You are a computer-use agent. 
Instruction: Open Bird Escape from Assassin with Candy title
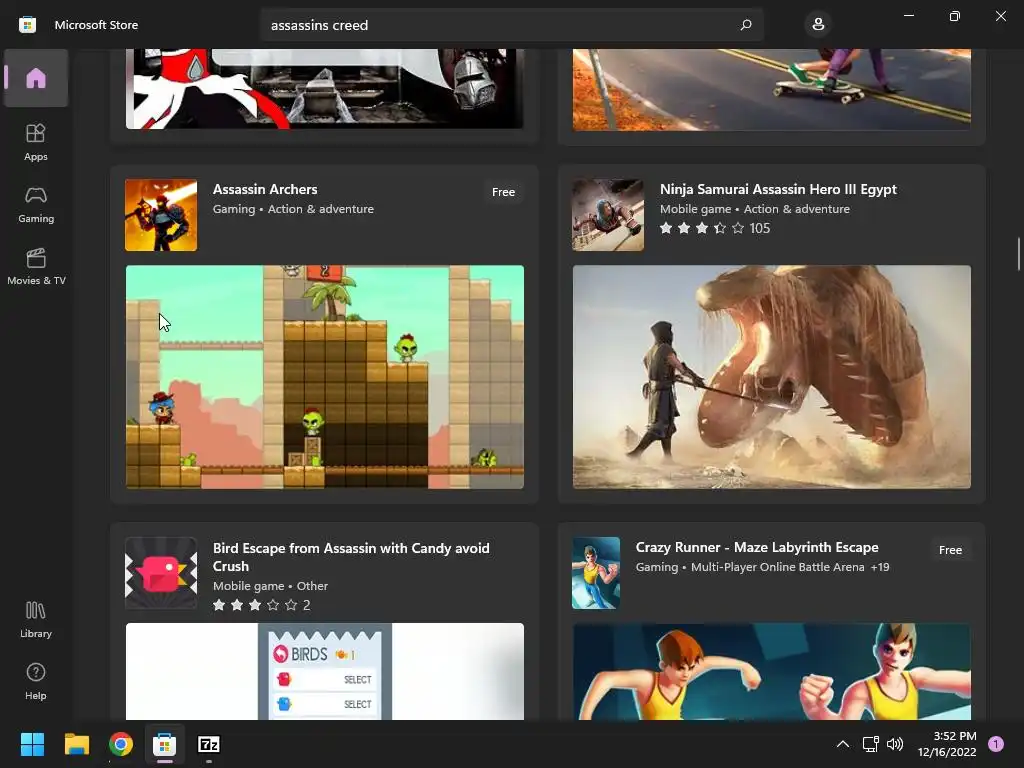[x=351, y=557]
